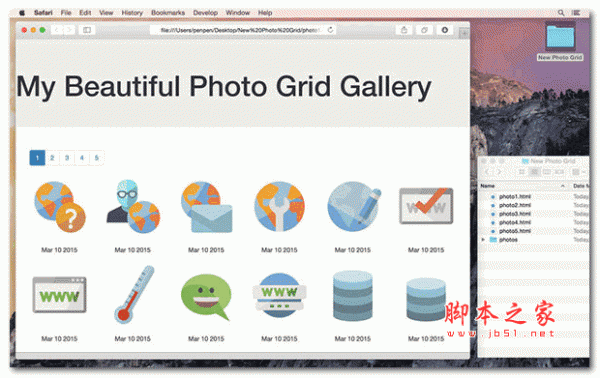Show all tabs in Safari
Screen dimensions: 600x378
click(x=424, y=30)
